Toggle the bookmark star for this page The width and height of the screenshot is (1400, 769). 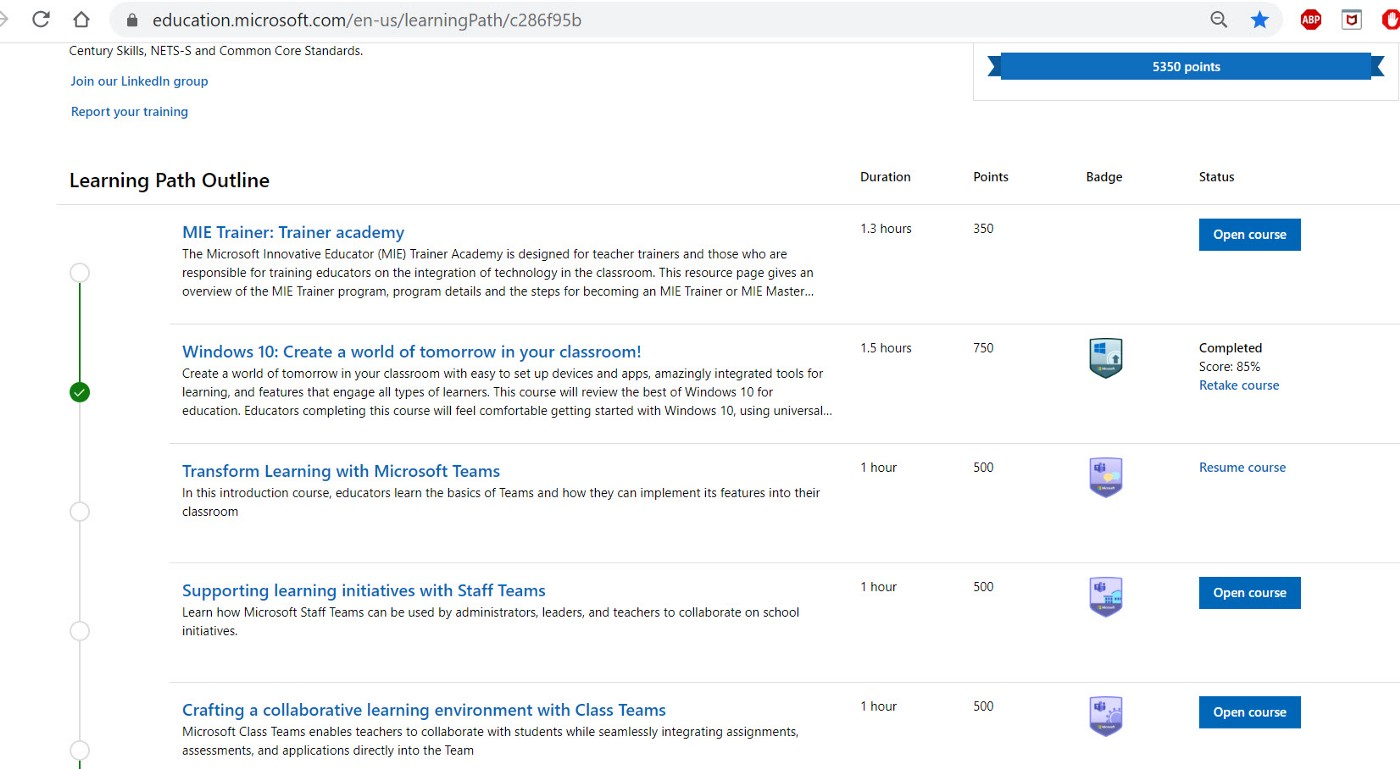[1261, 19]
